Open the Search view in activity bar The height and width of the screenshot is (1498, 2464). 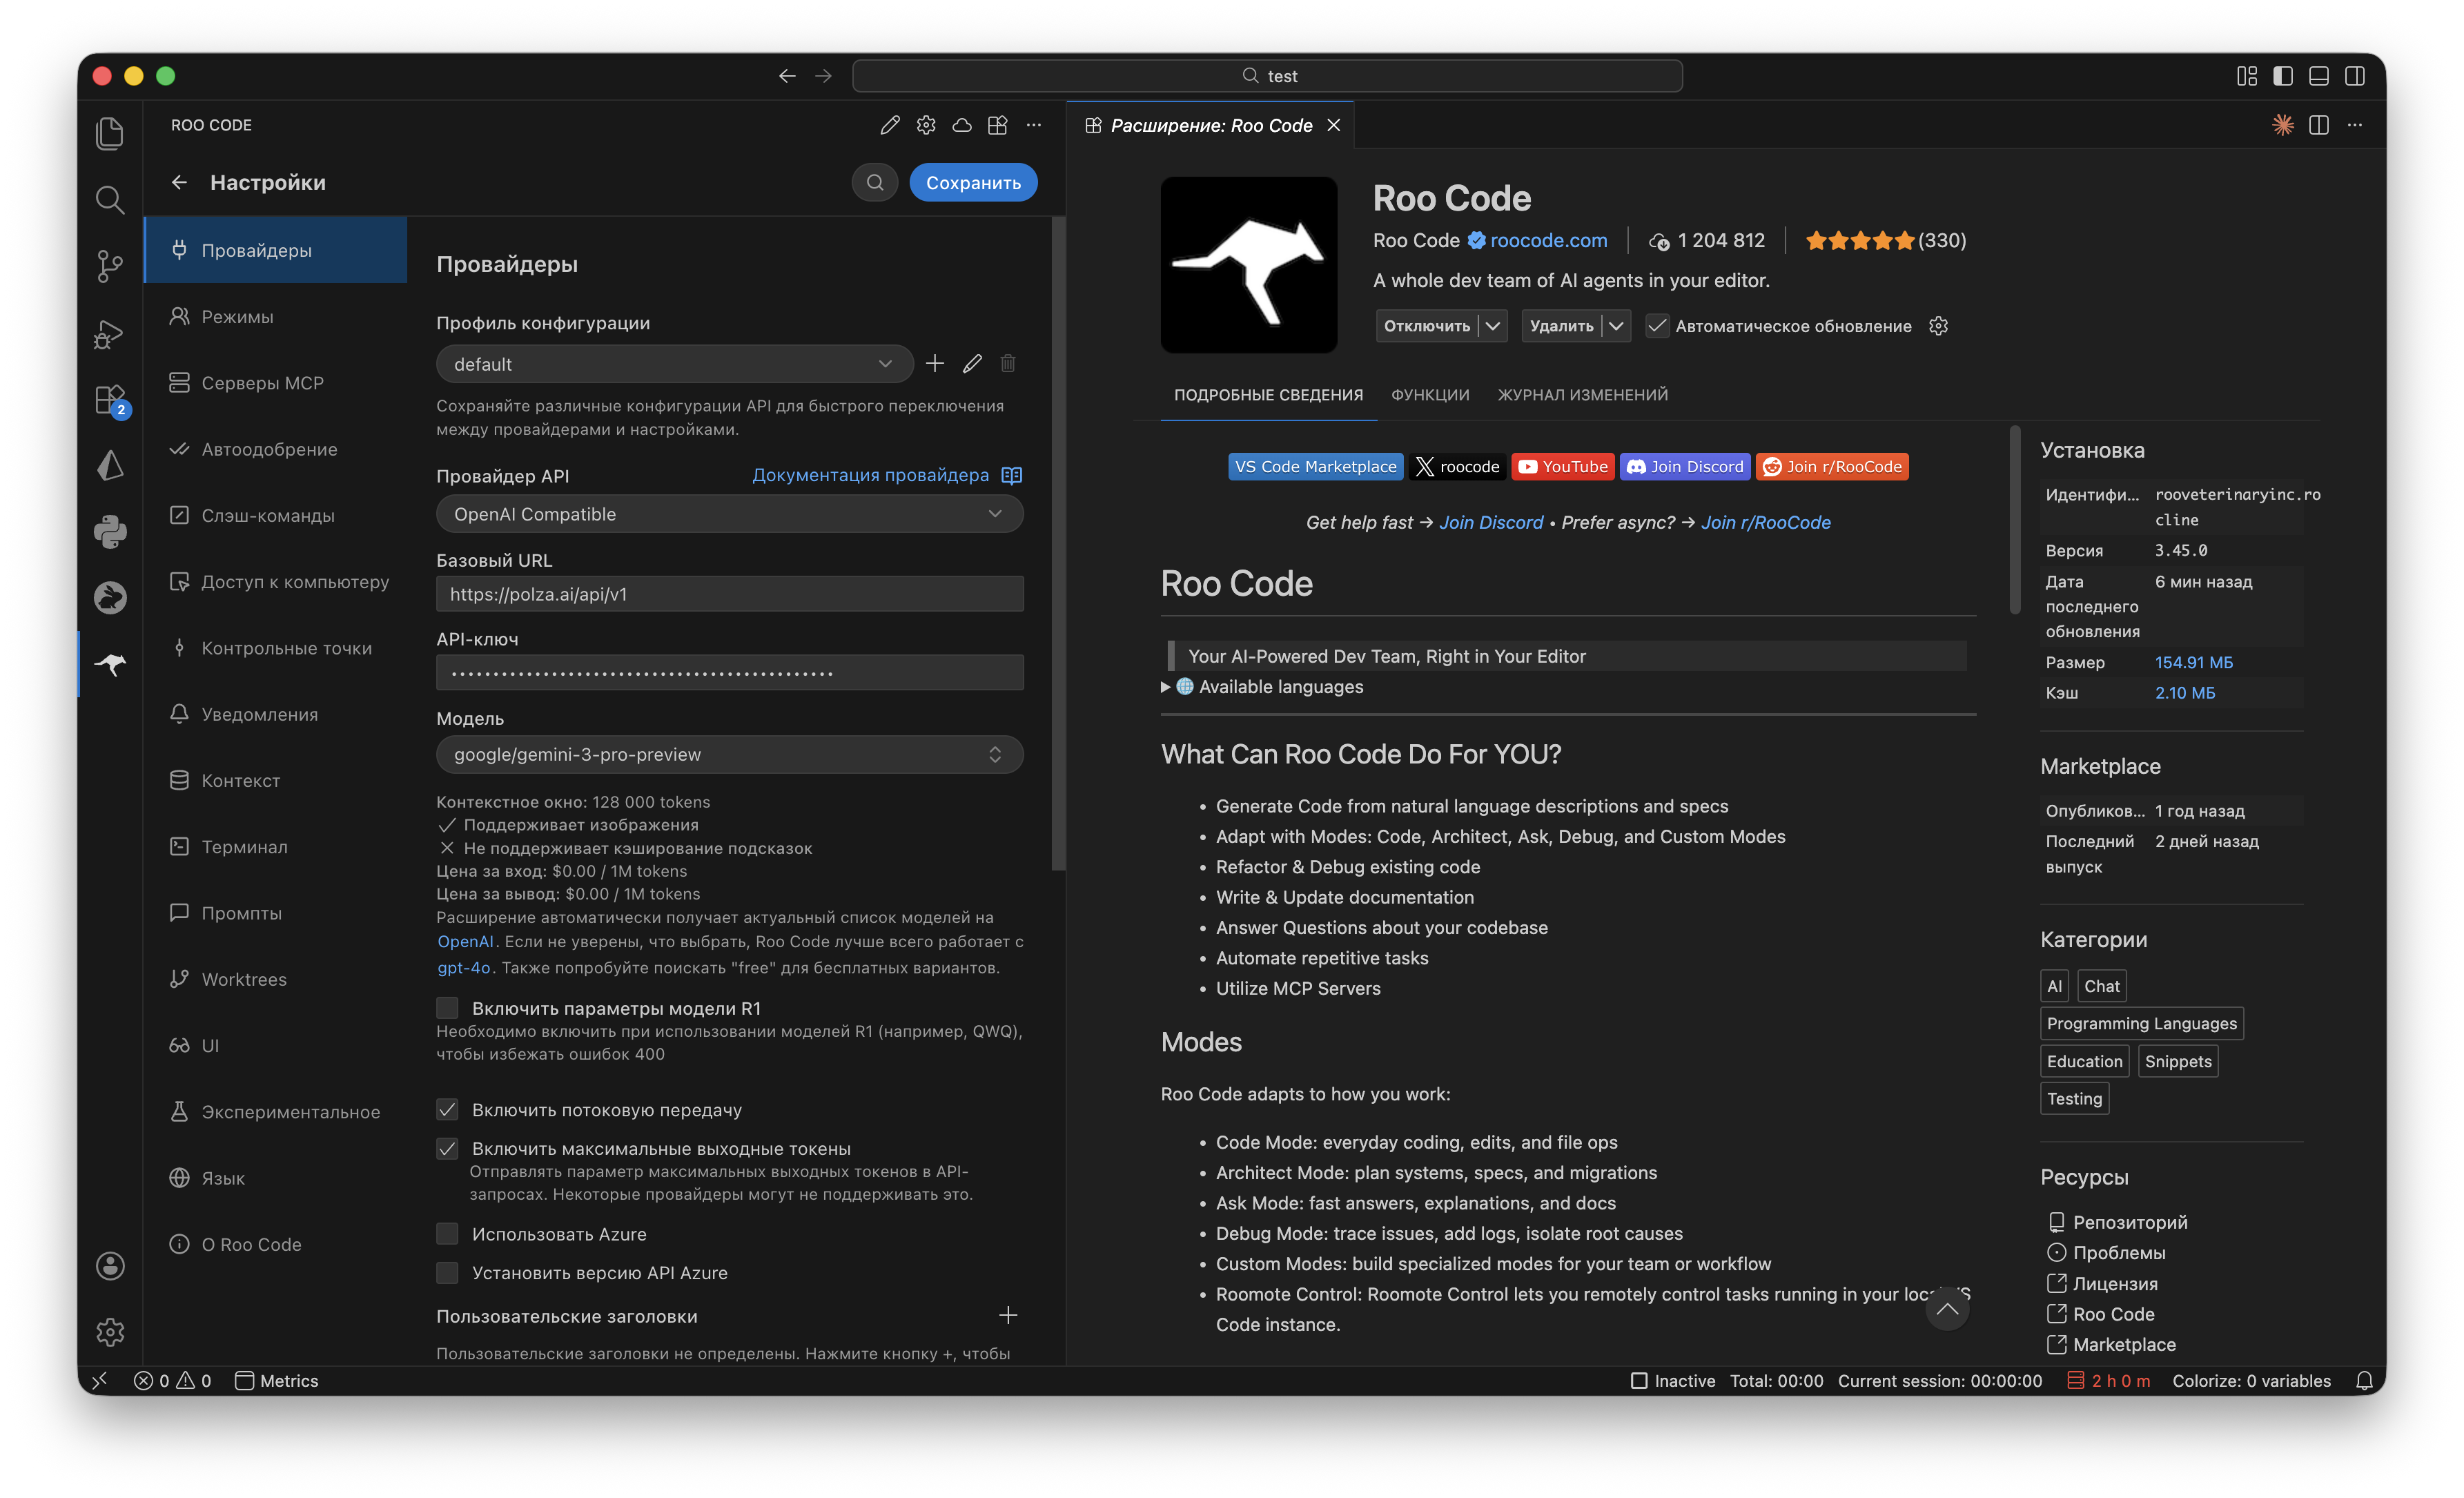coord(110,200)
